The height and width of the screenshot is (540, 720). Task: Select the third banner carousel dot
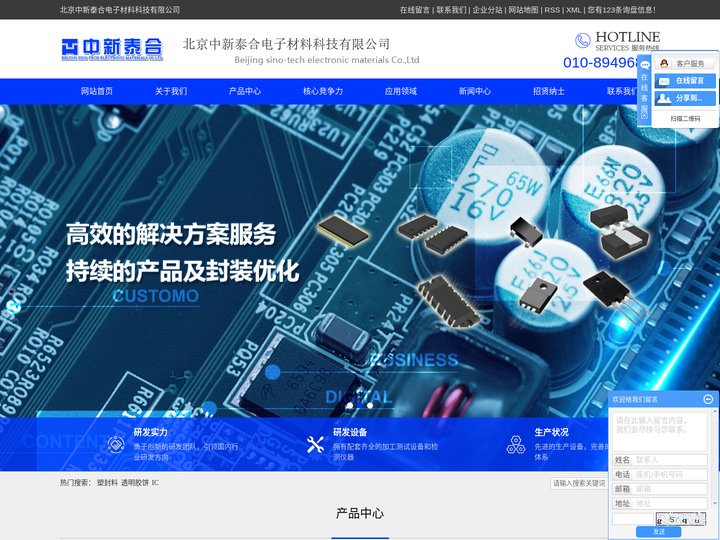(x=370, y=405)
